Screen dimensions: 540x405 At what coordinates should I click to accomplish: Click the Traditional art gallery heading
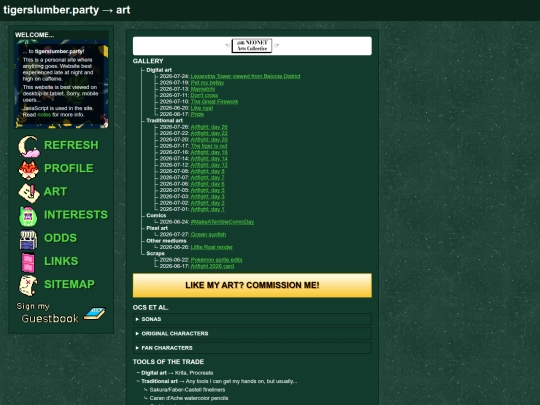pyautogui.click(x=165, y=121)
